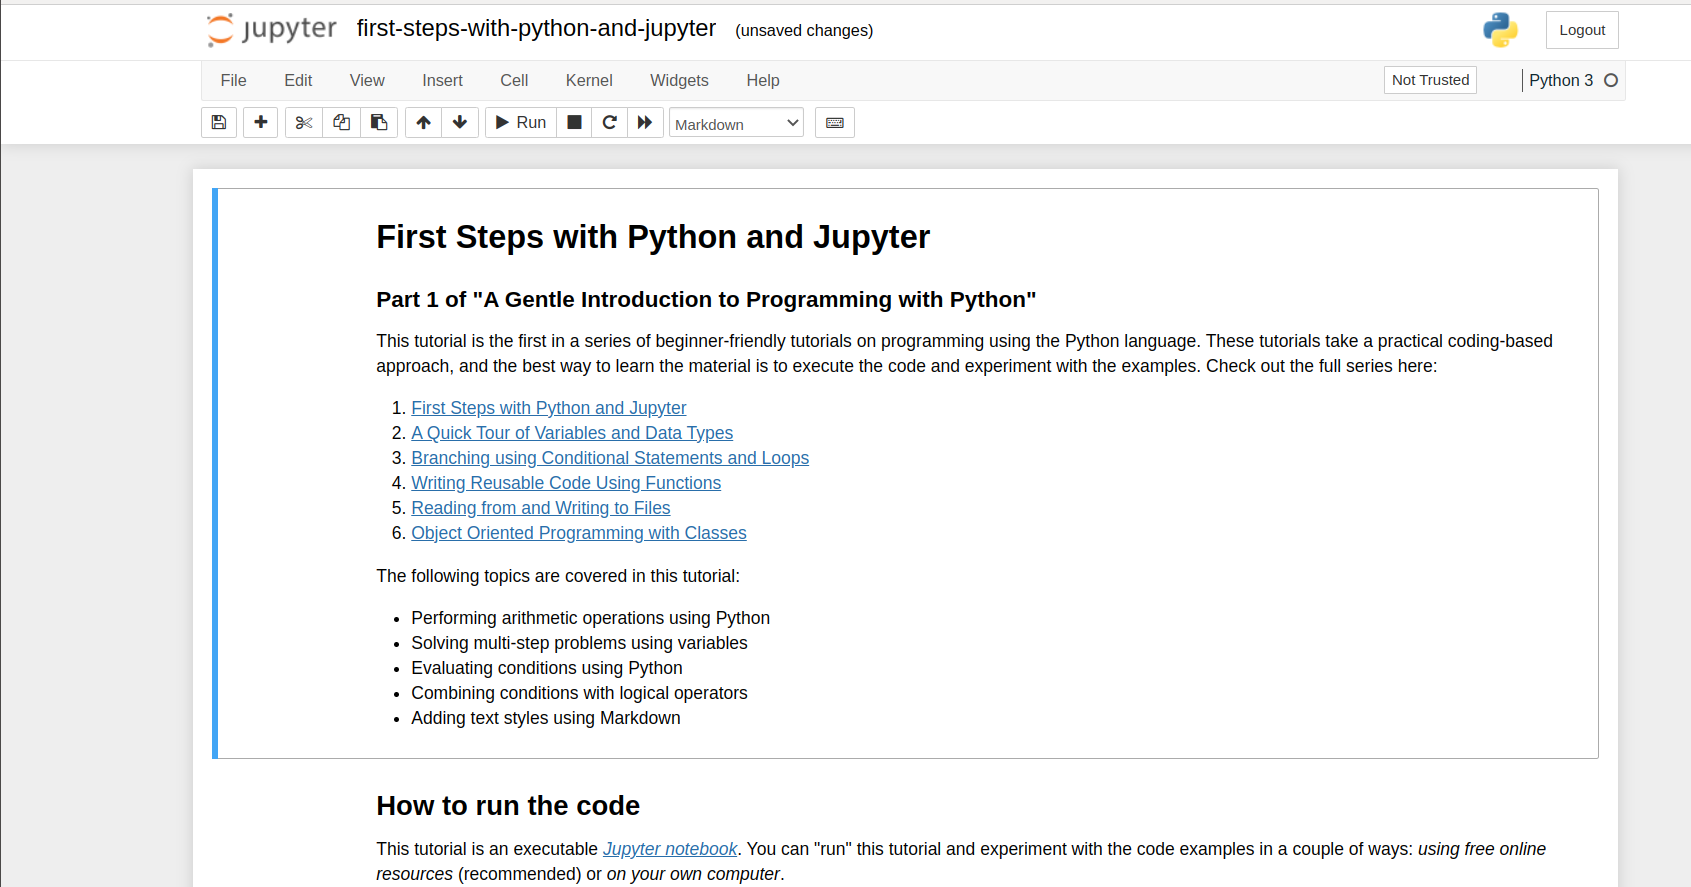Copy selected cells
The image size is (1691, 887).
342,122
